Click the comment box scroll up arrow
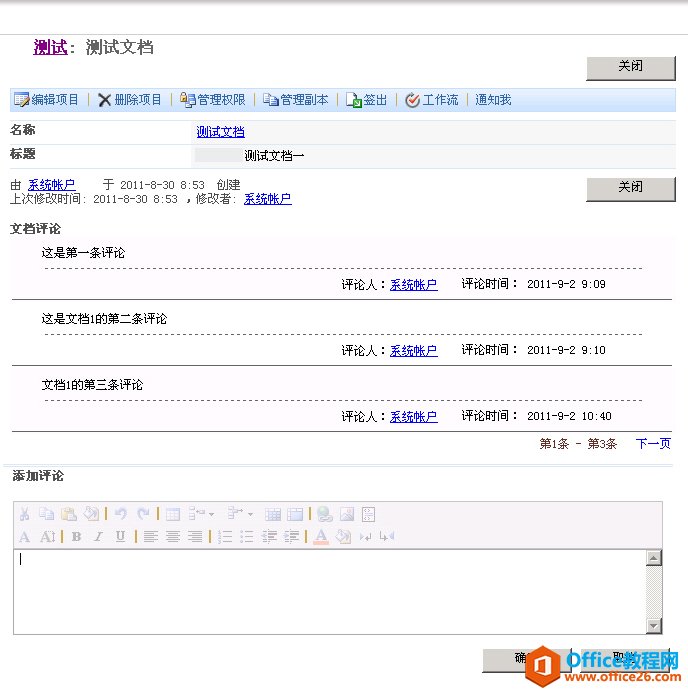 coord(654,558)
